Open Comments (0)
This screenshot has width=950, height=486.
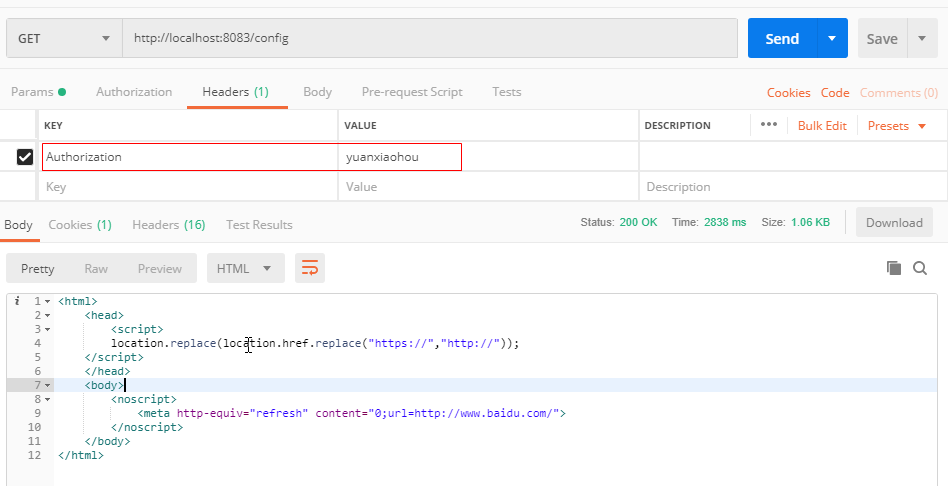pos(899,93)
